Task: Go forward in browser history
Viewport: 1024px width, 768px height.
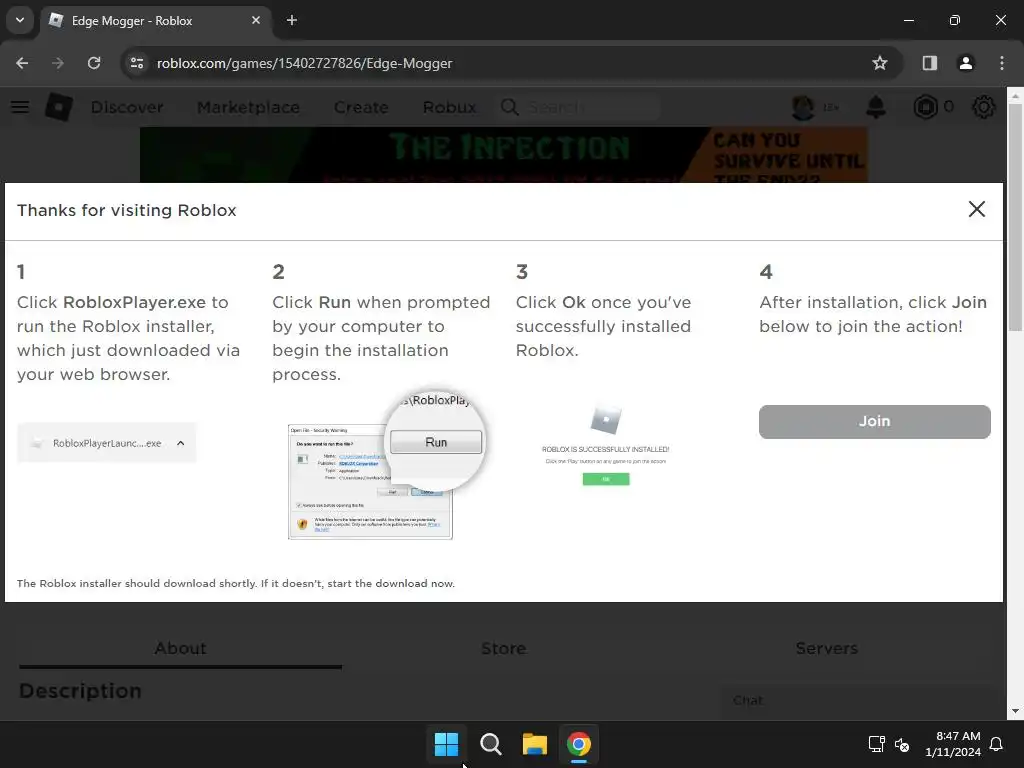Action: [58, 63]
